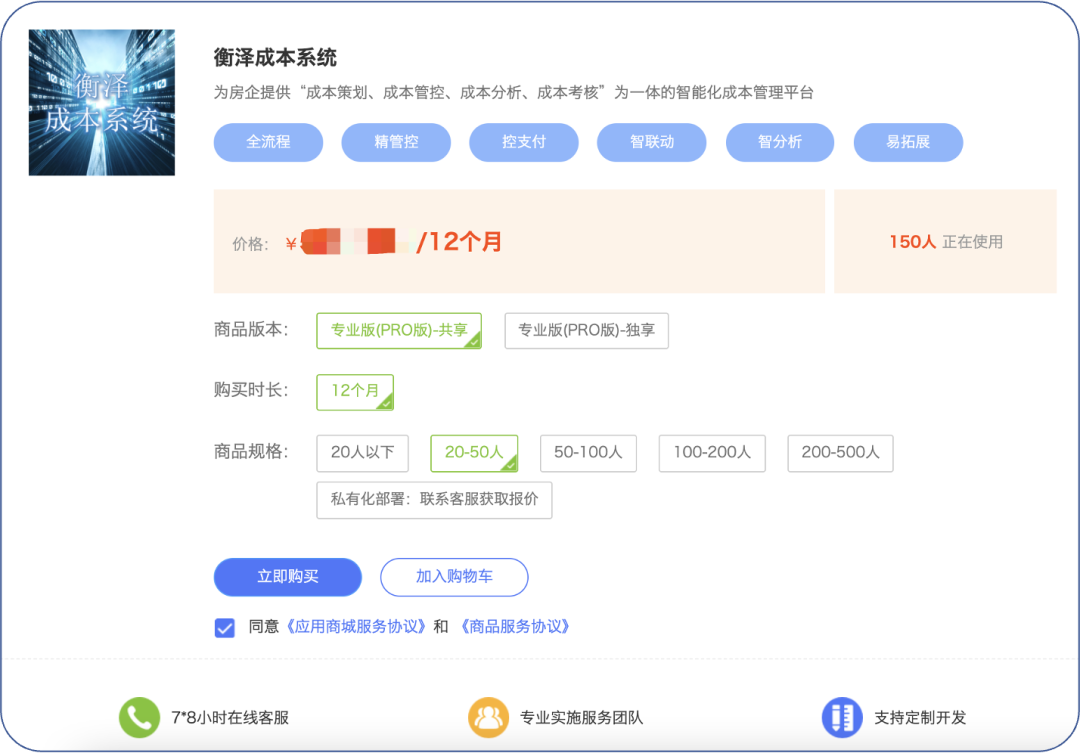
Task: Click the blue custom development icon
Action: pyautogui.click(x=842, y=717)
